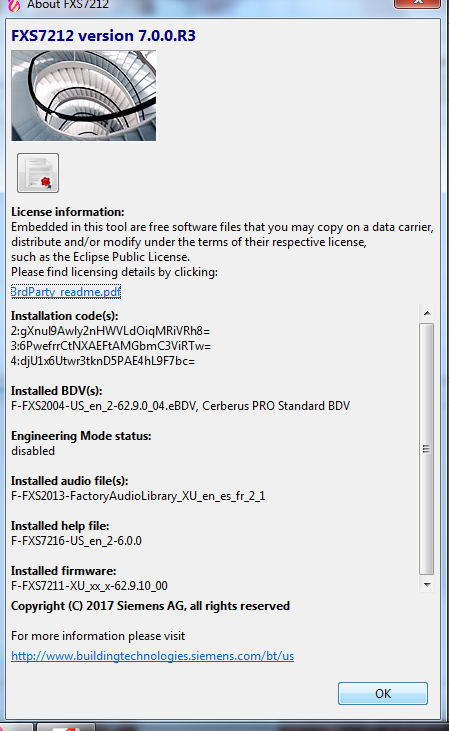Confirm the dialog with OK
The height and width of the screenshot is (731, 449).
point(383,694)
